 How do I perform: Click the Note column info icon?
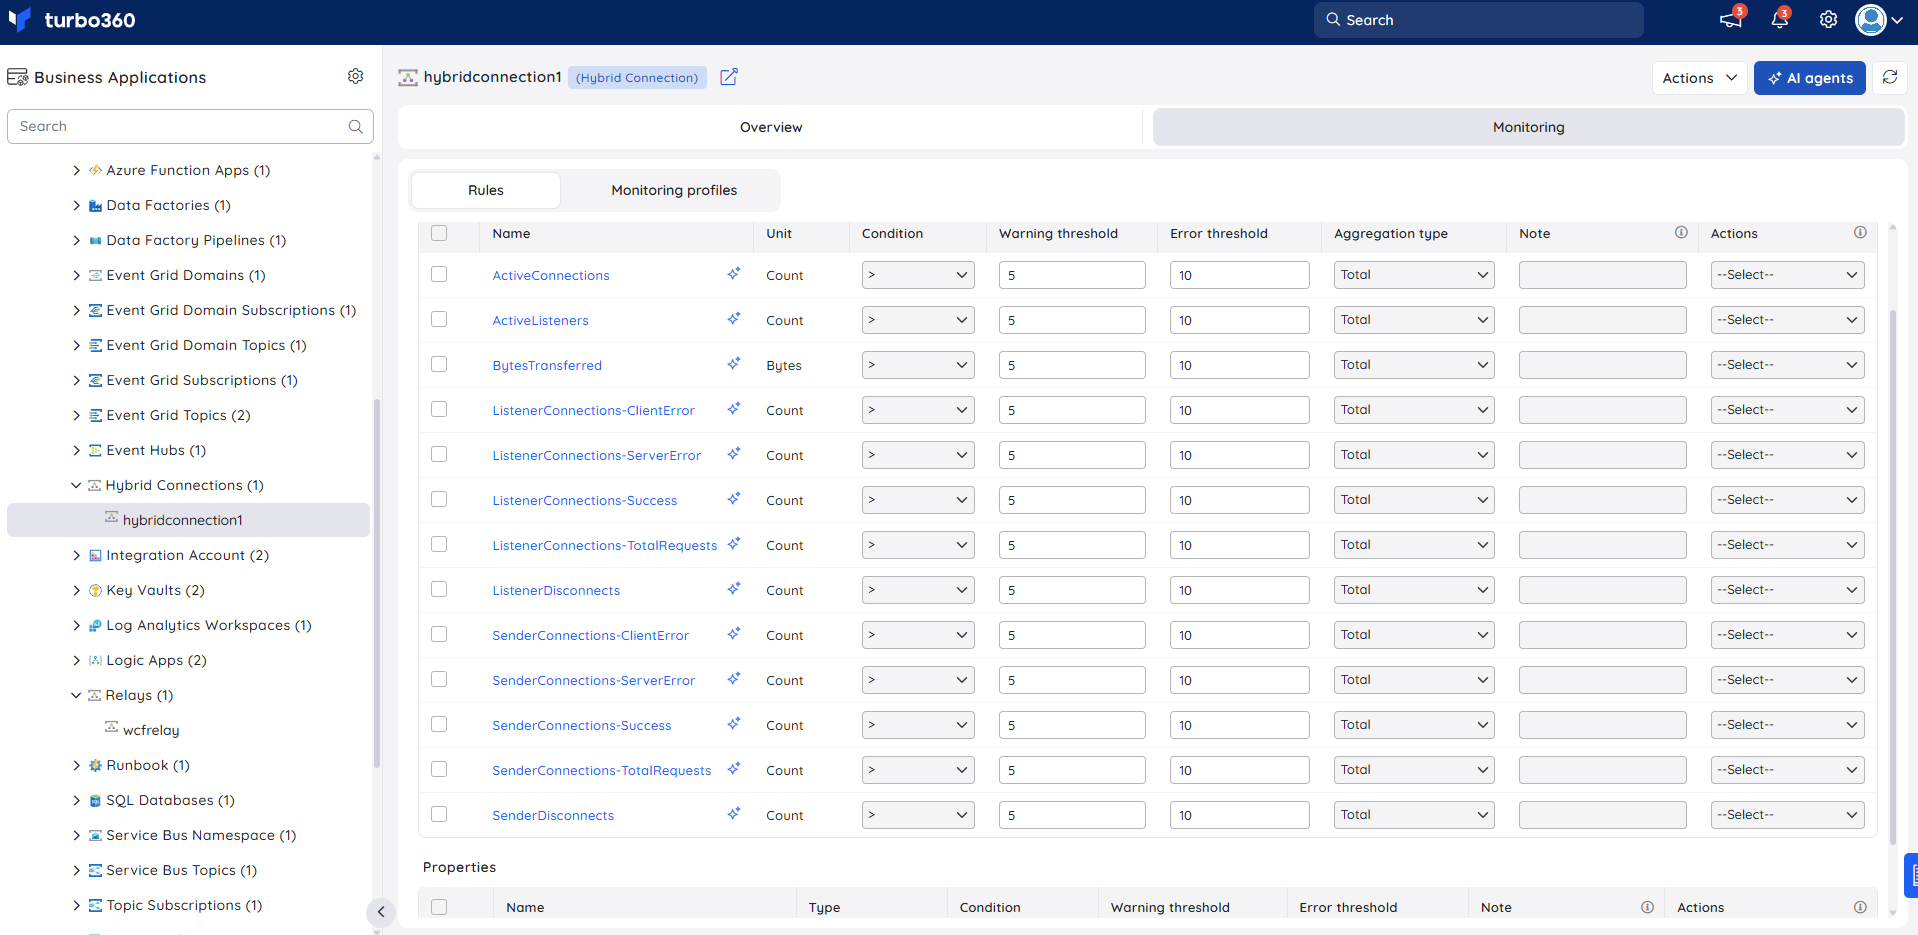pos(1681,233)
